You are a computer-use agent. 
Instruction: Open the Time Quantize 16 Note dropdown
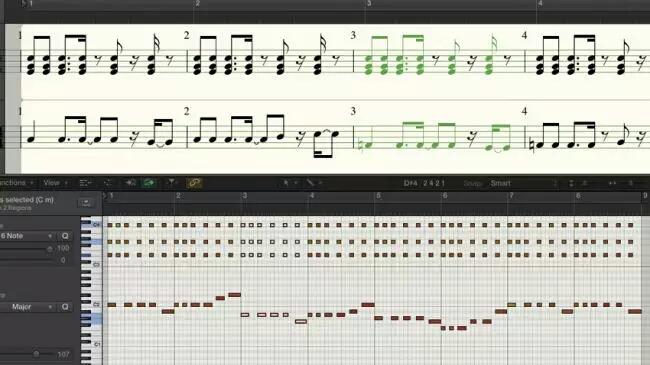27,236
